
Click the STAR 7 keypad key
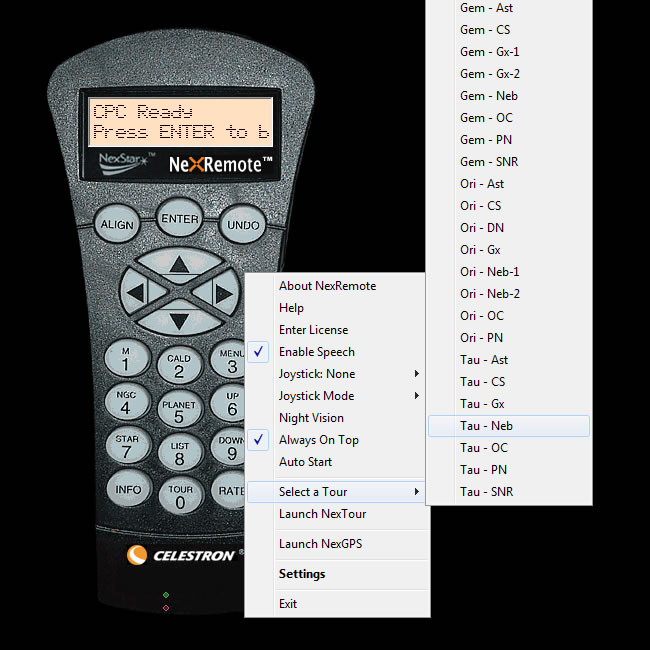(127, 446)
